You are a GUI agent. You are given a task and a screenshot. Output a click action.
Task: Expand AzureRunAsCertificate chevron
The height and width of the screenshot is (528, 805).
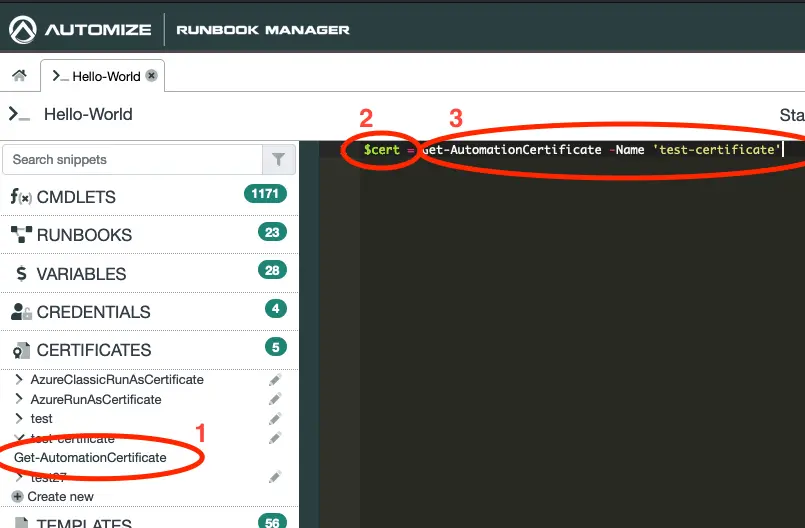[x=19, y=399]
